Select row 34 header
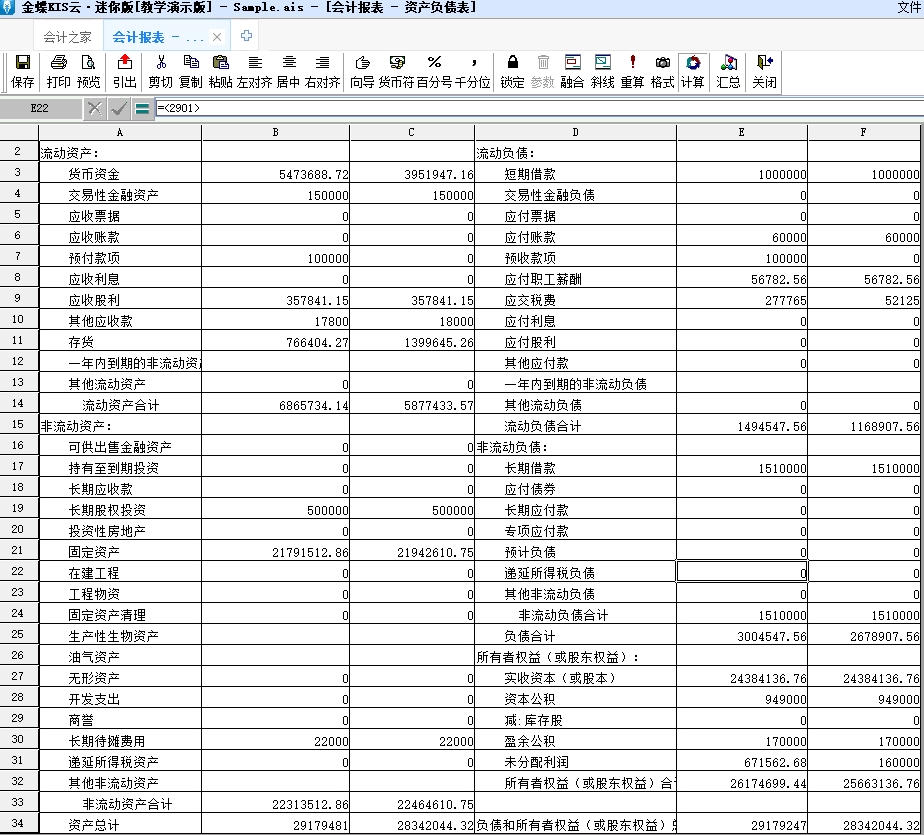Viewport: 924px width, 835px height. point(18,823)
